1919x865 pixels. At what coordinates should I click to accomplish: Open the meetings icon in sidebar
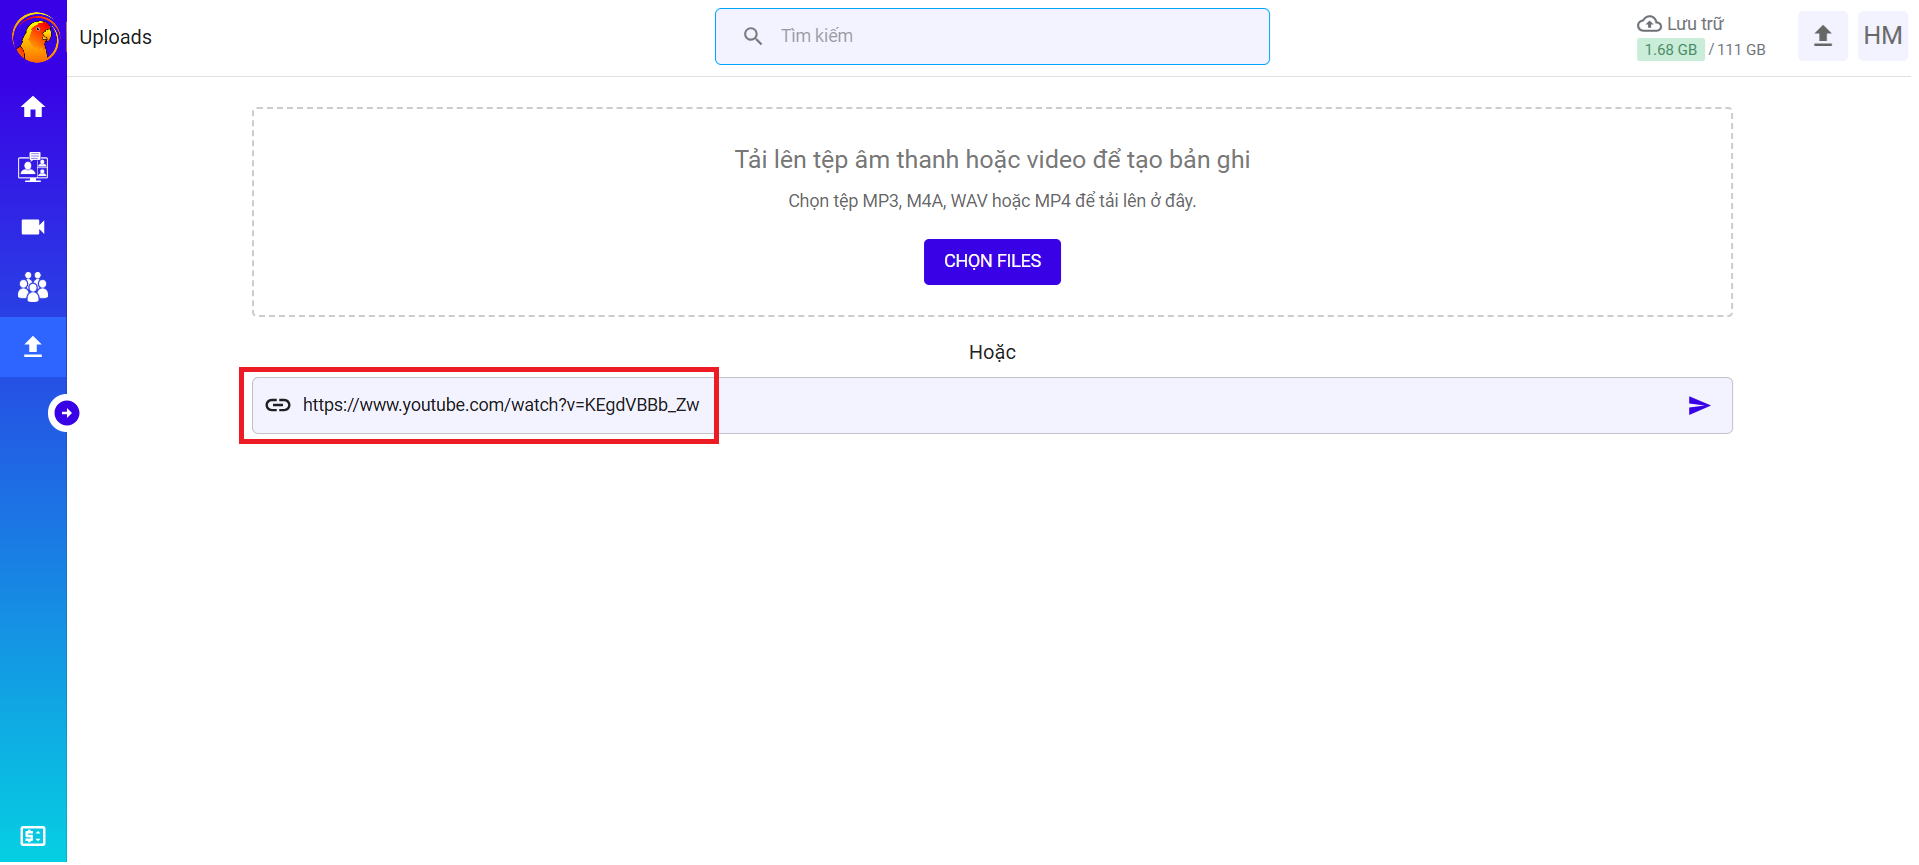[x=33, y=167]
